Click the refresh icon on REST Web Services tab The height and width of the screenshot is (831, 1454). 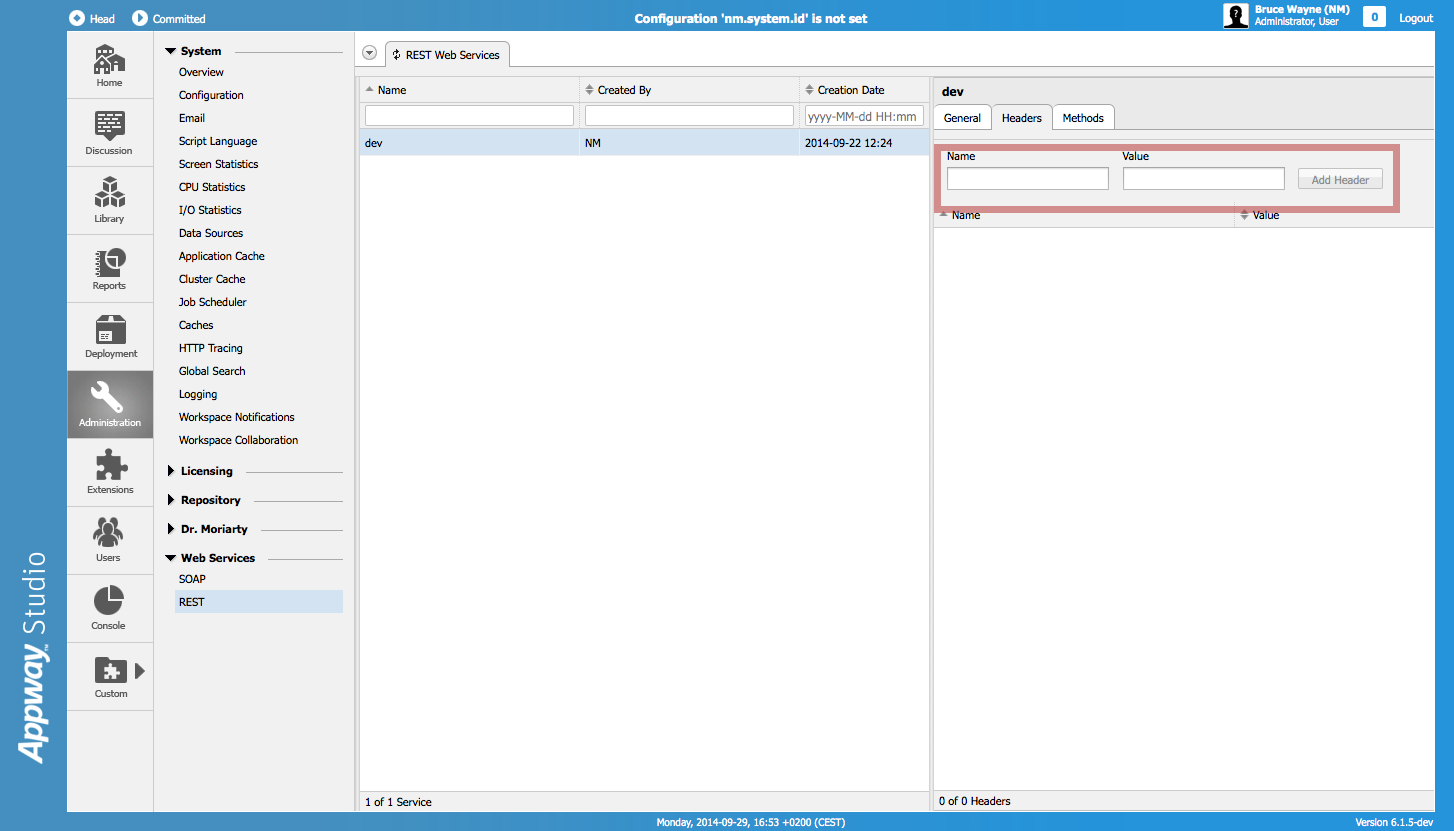pyautogui.click(x=397, y=55)
